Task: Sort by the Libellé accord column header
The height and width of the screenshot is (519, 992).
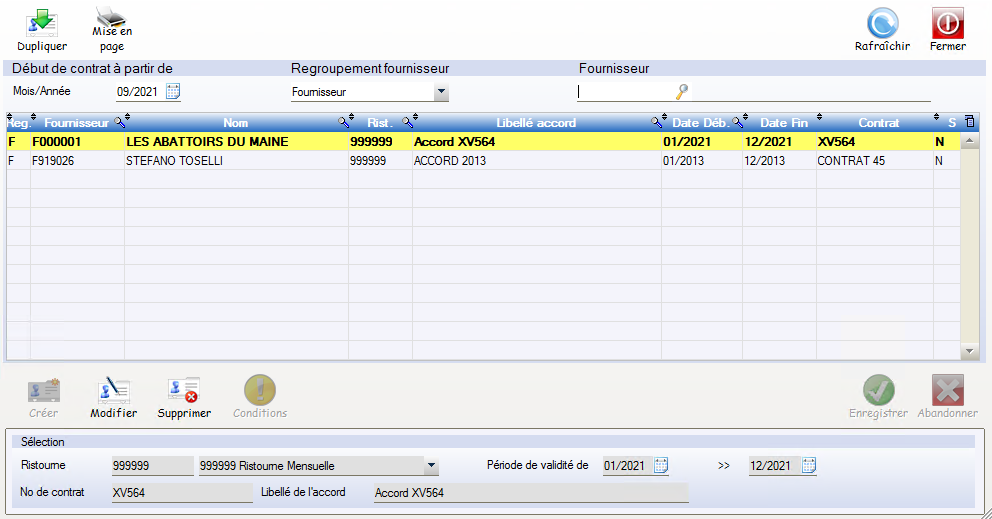Action: [x=536, y=123]
